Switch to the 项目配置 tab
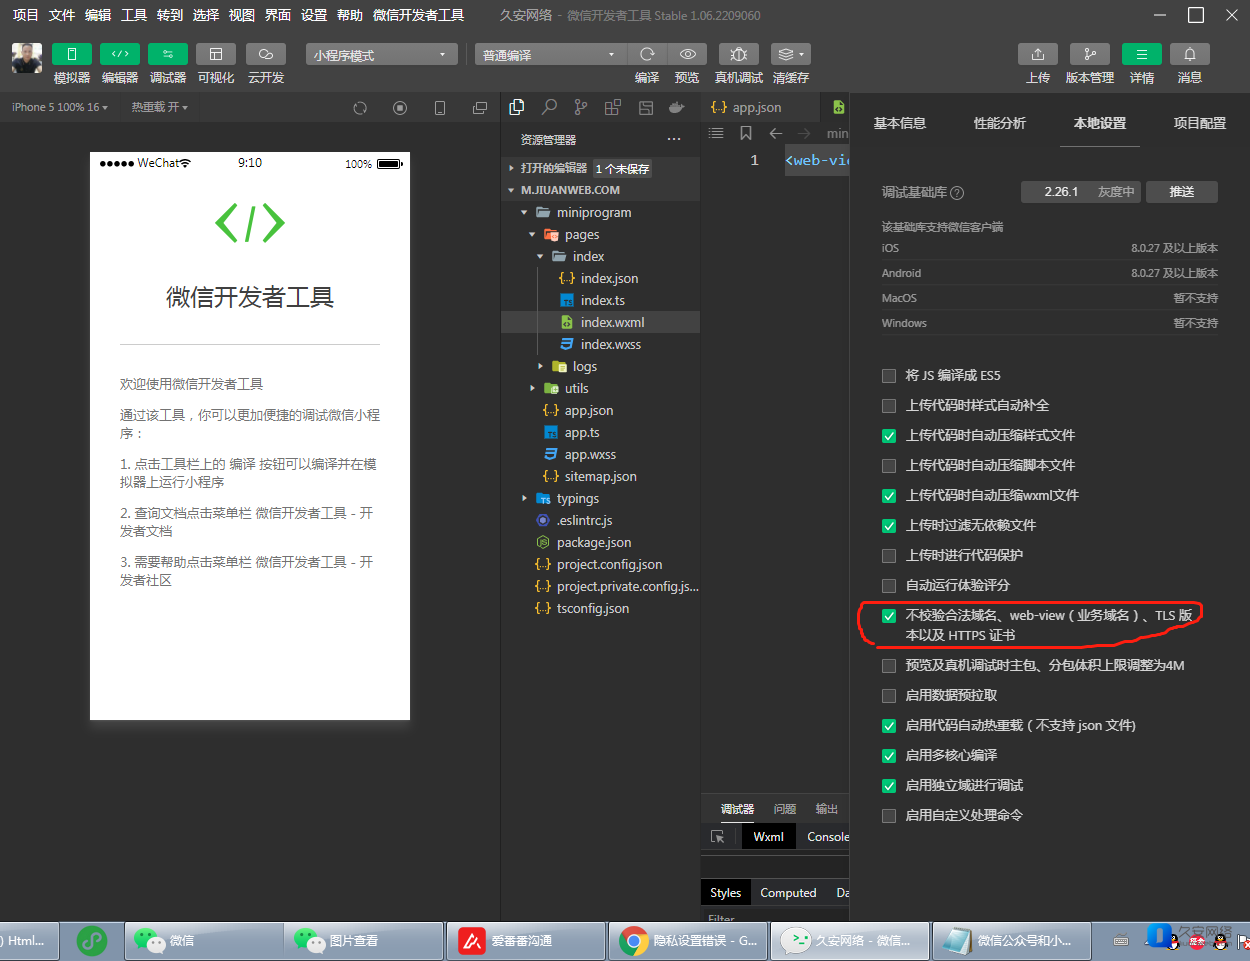The width and height of the screenshot is (1250, 961). pos(1200,123)
